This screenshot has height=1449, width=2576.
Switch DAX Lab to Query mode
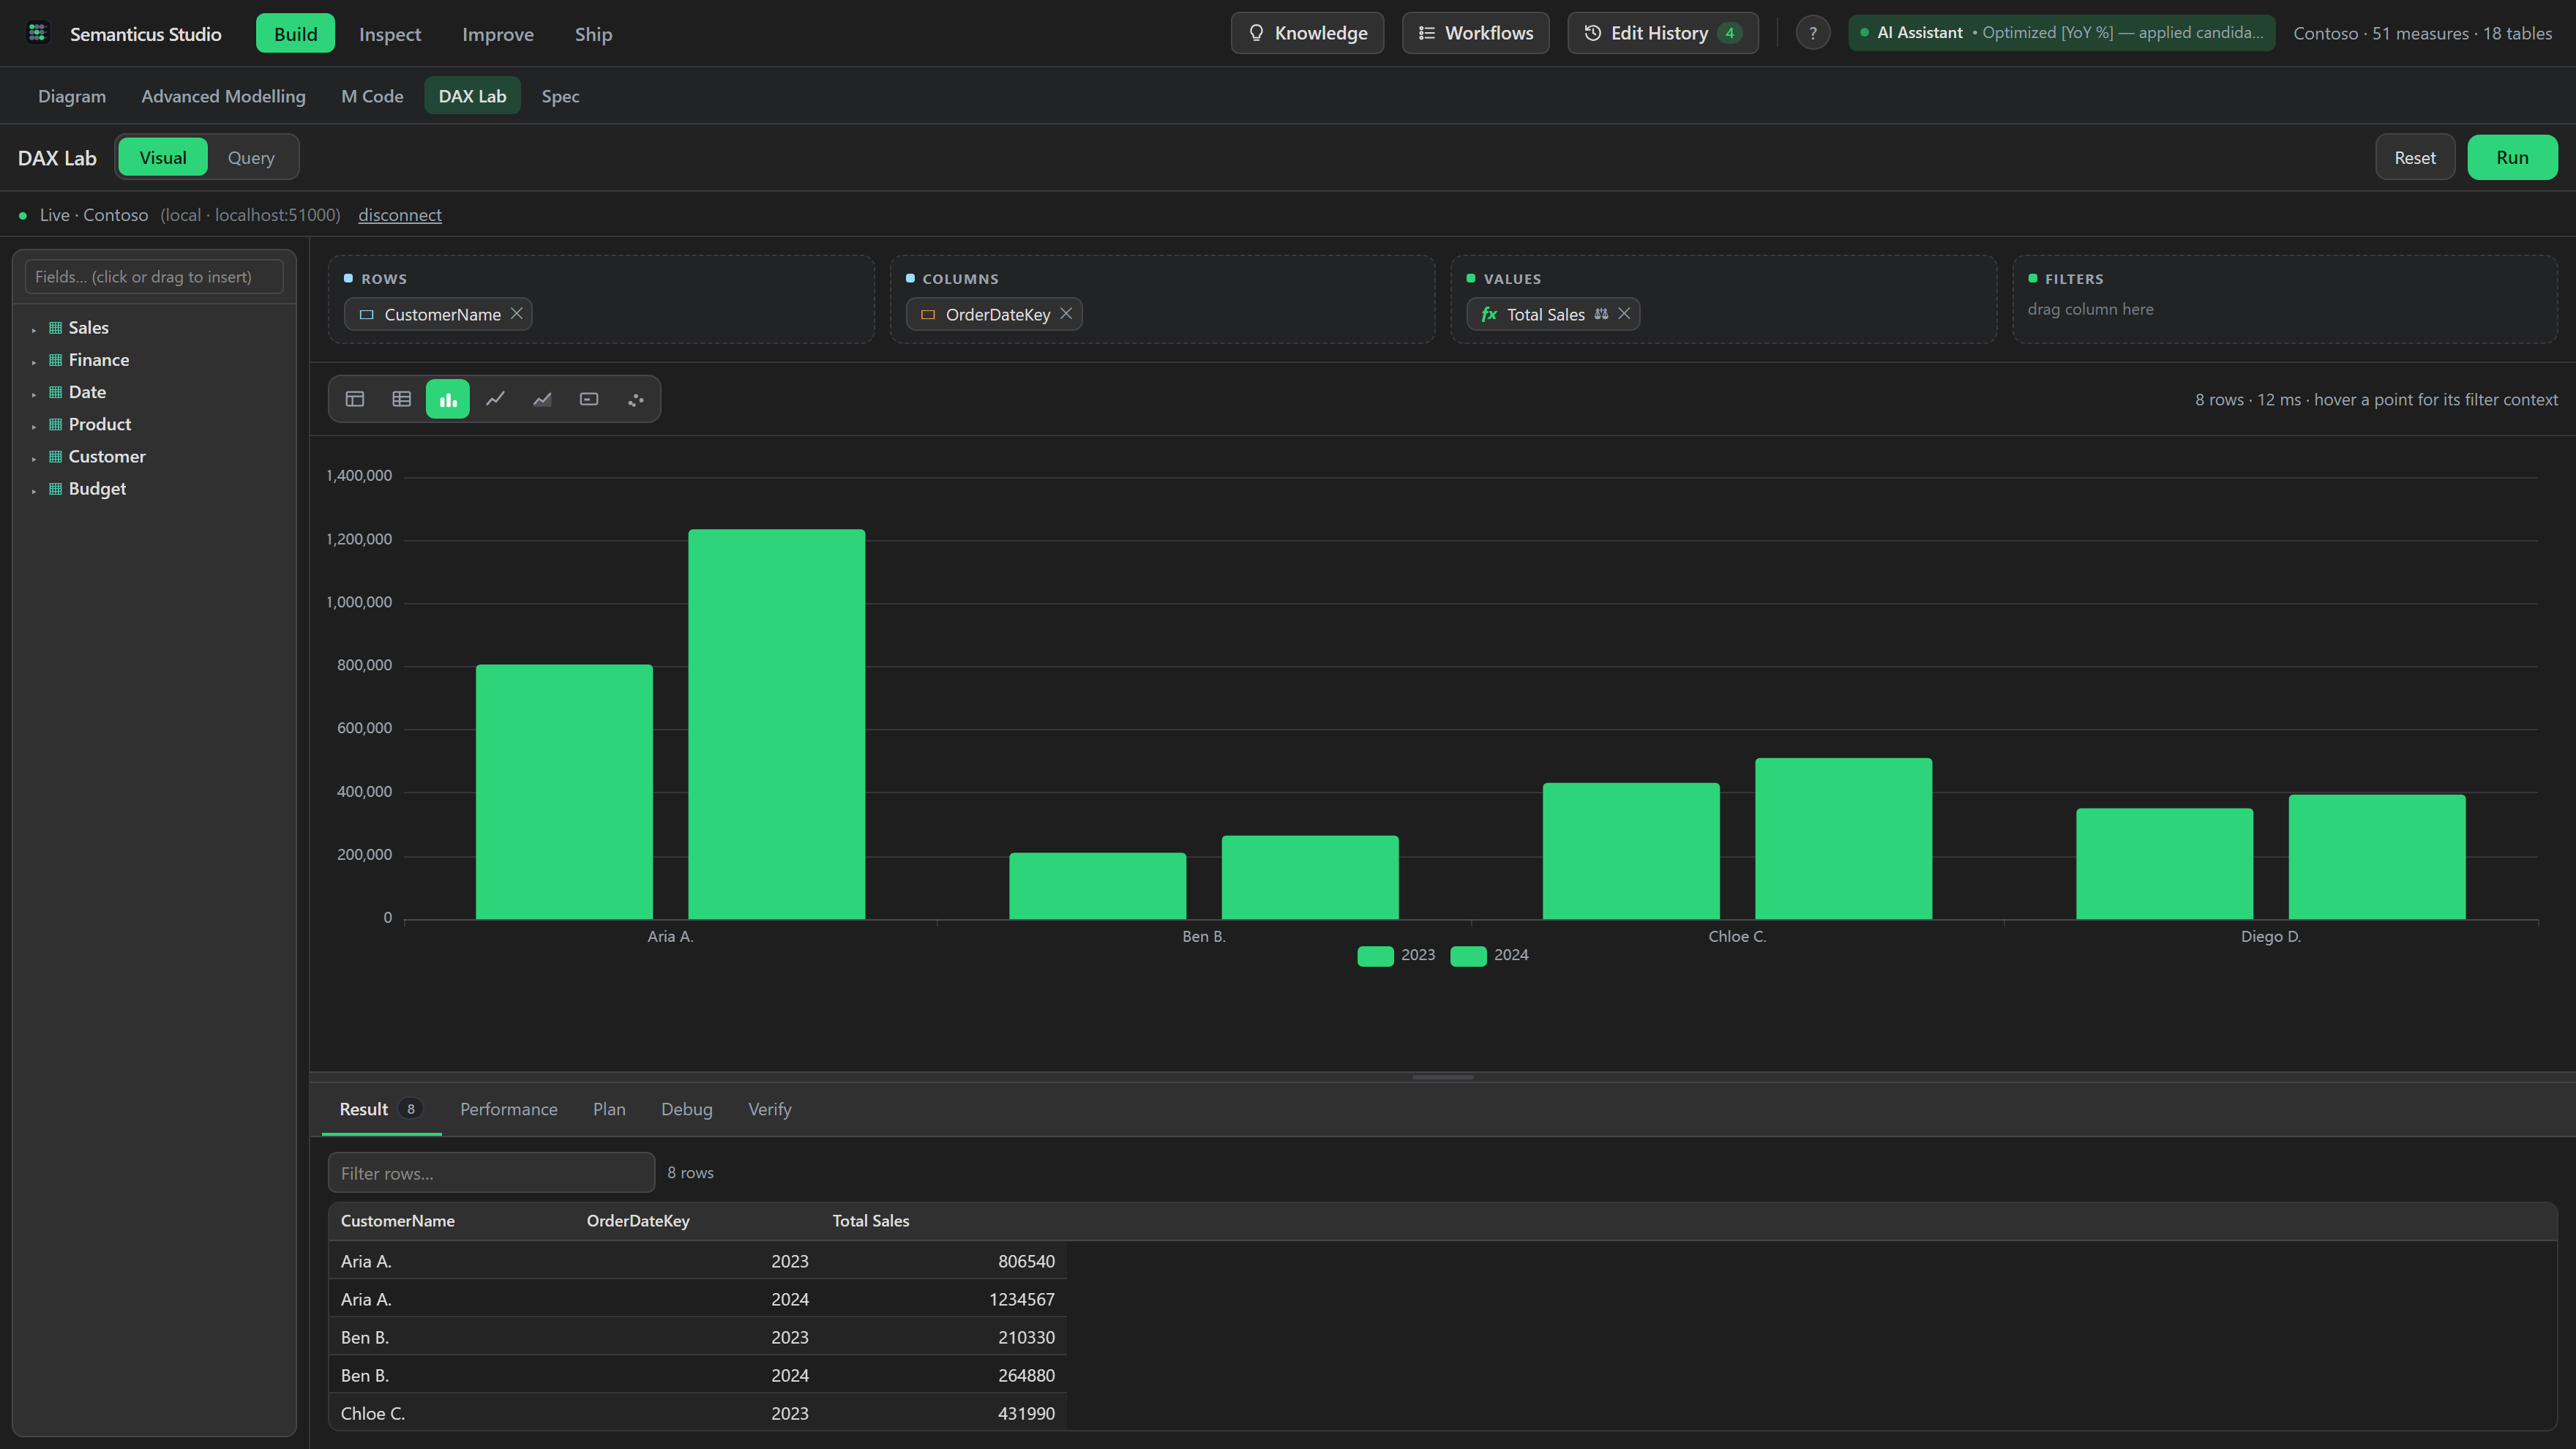point(251,157)
